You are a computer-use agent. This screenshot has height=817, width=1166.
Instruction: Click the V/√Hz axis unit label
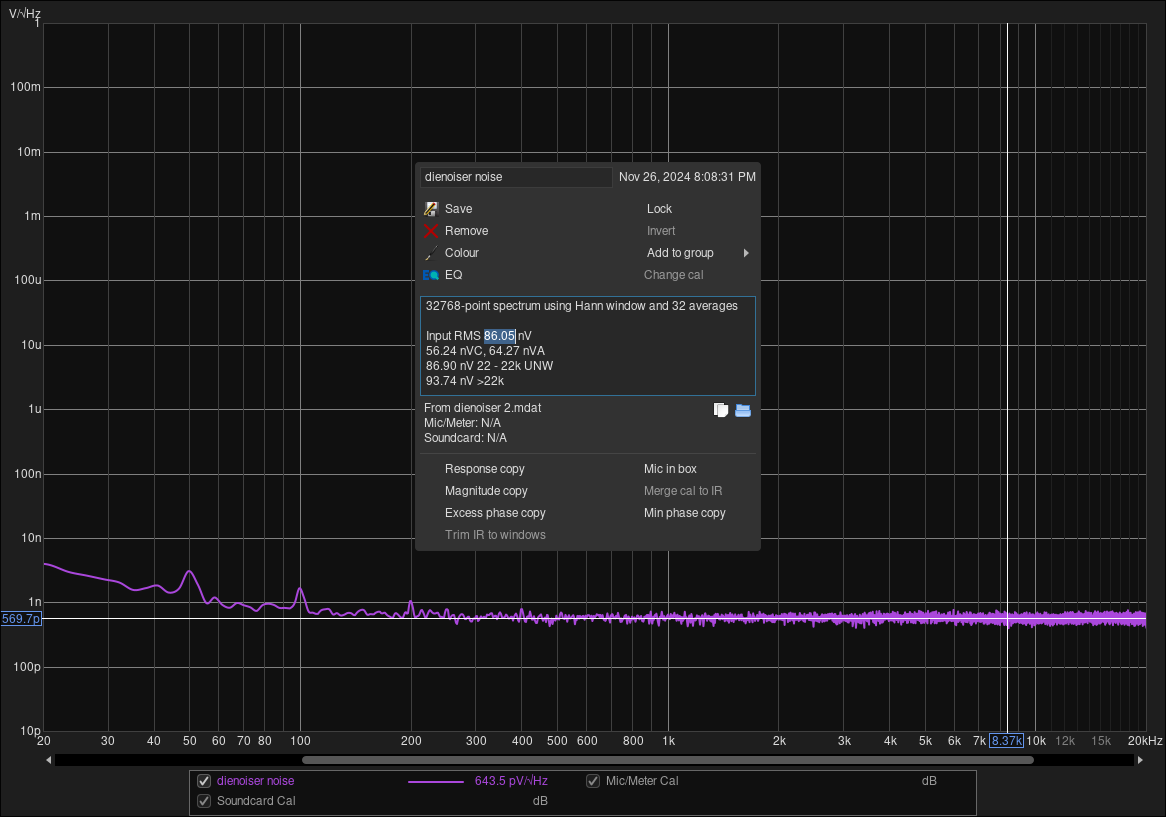pyautogui.click(x=25, y=13)
